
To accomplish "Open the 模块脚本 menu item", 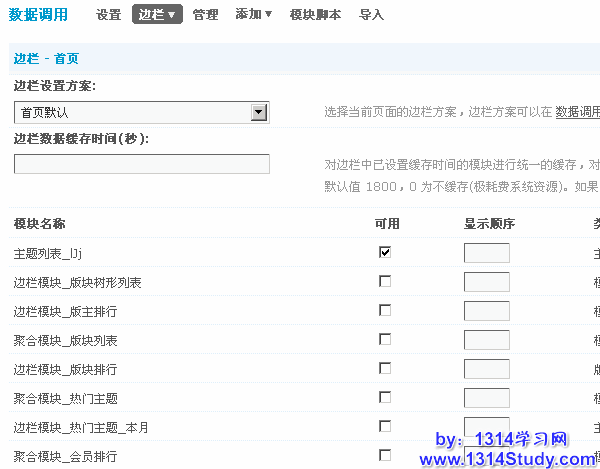I will pyautogui.click(x=315, y=15).
